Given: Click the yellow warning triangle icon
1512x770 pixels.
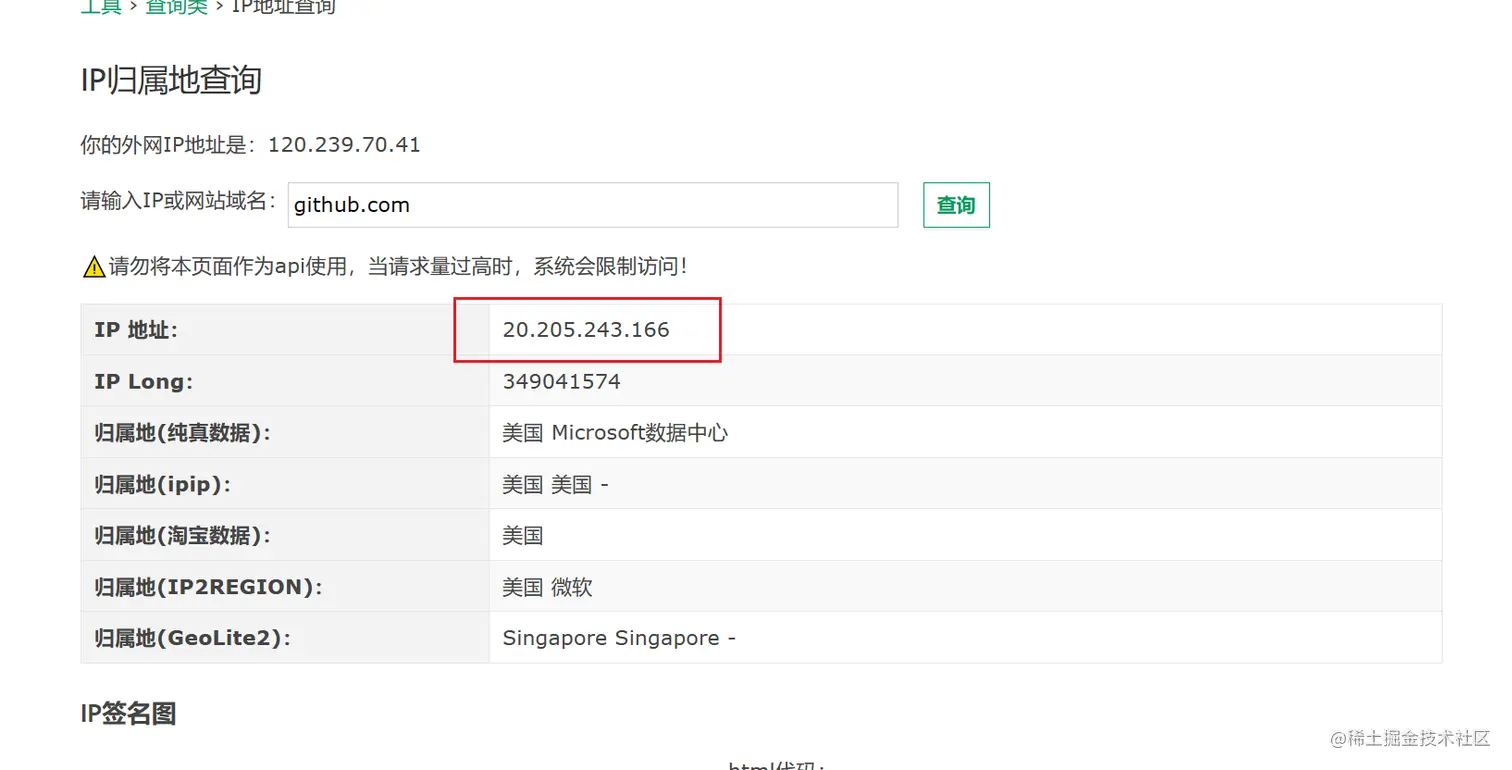Looking at the screenshot, I should (x=94, y=267).
